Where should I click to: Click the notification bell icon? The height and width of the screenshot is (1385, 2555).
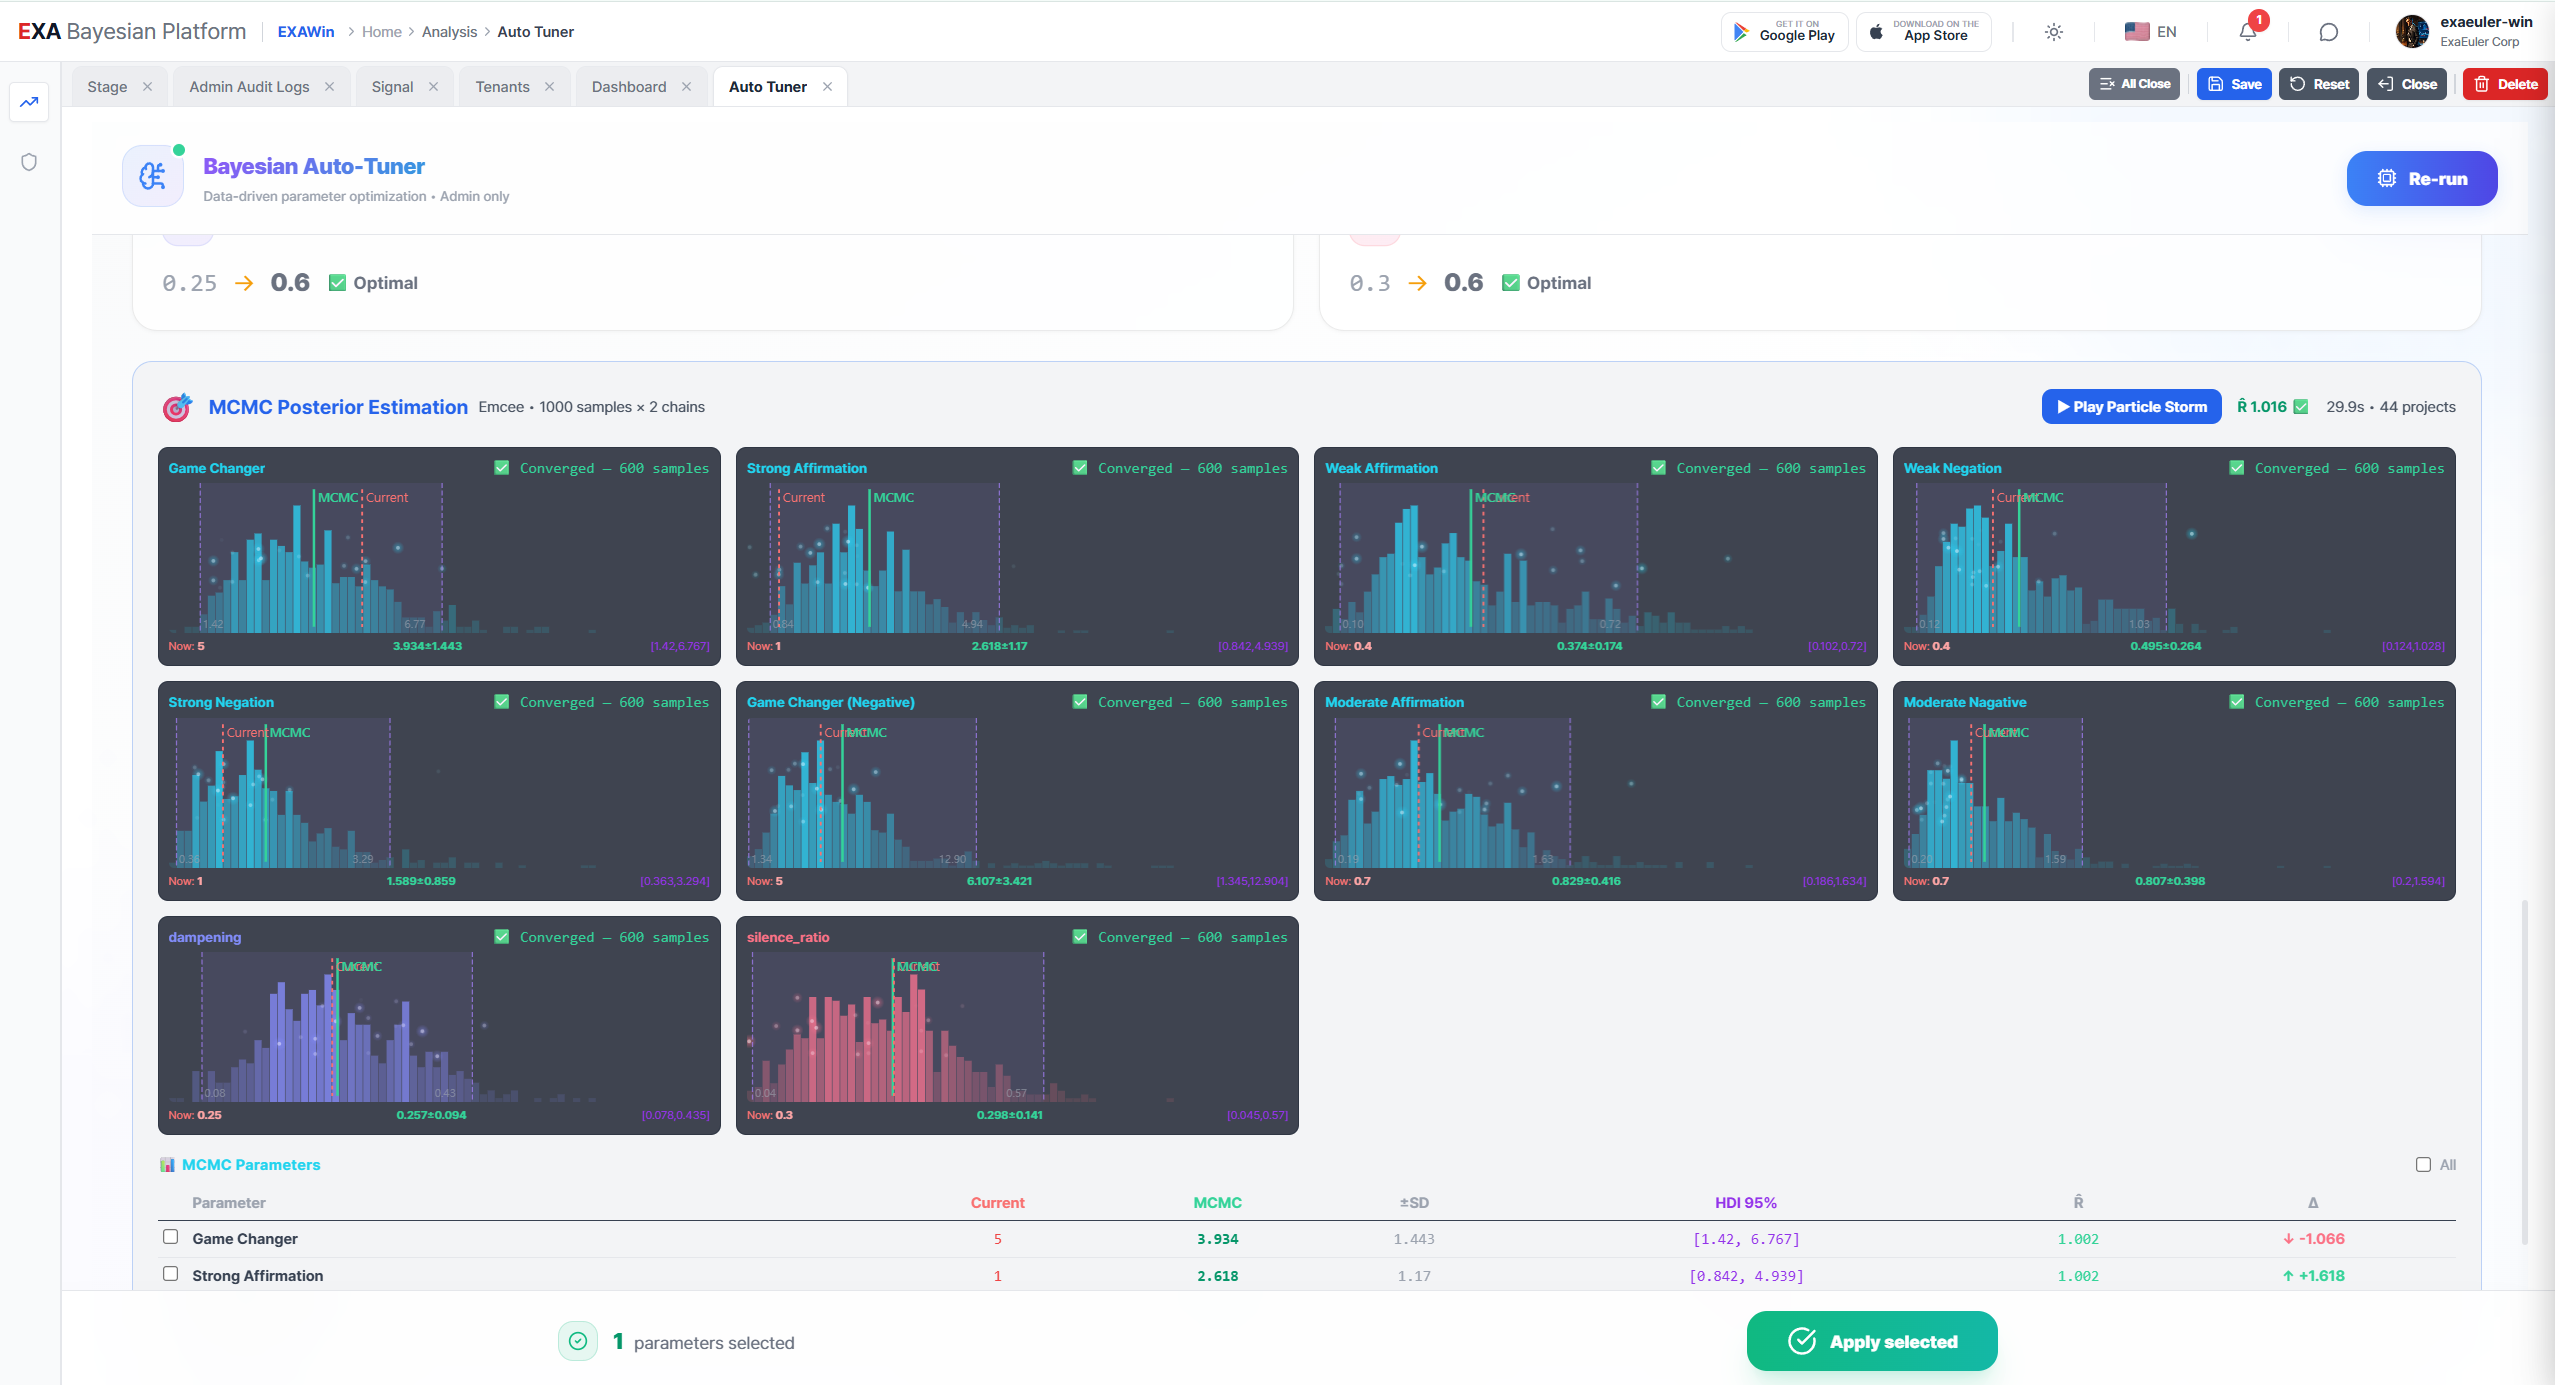point(2247,32)
